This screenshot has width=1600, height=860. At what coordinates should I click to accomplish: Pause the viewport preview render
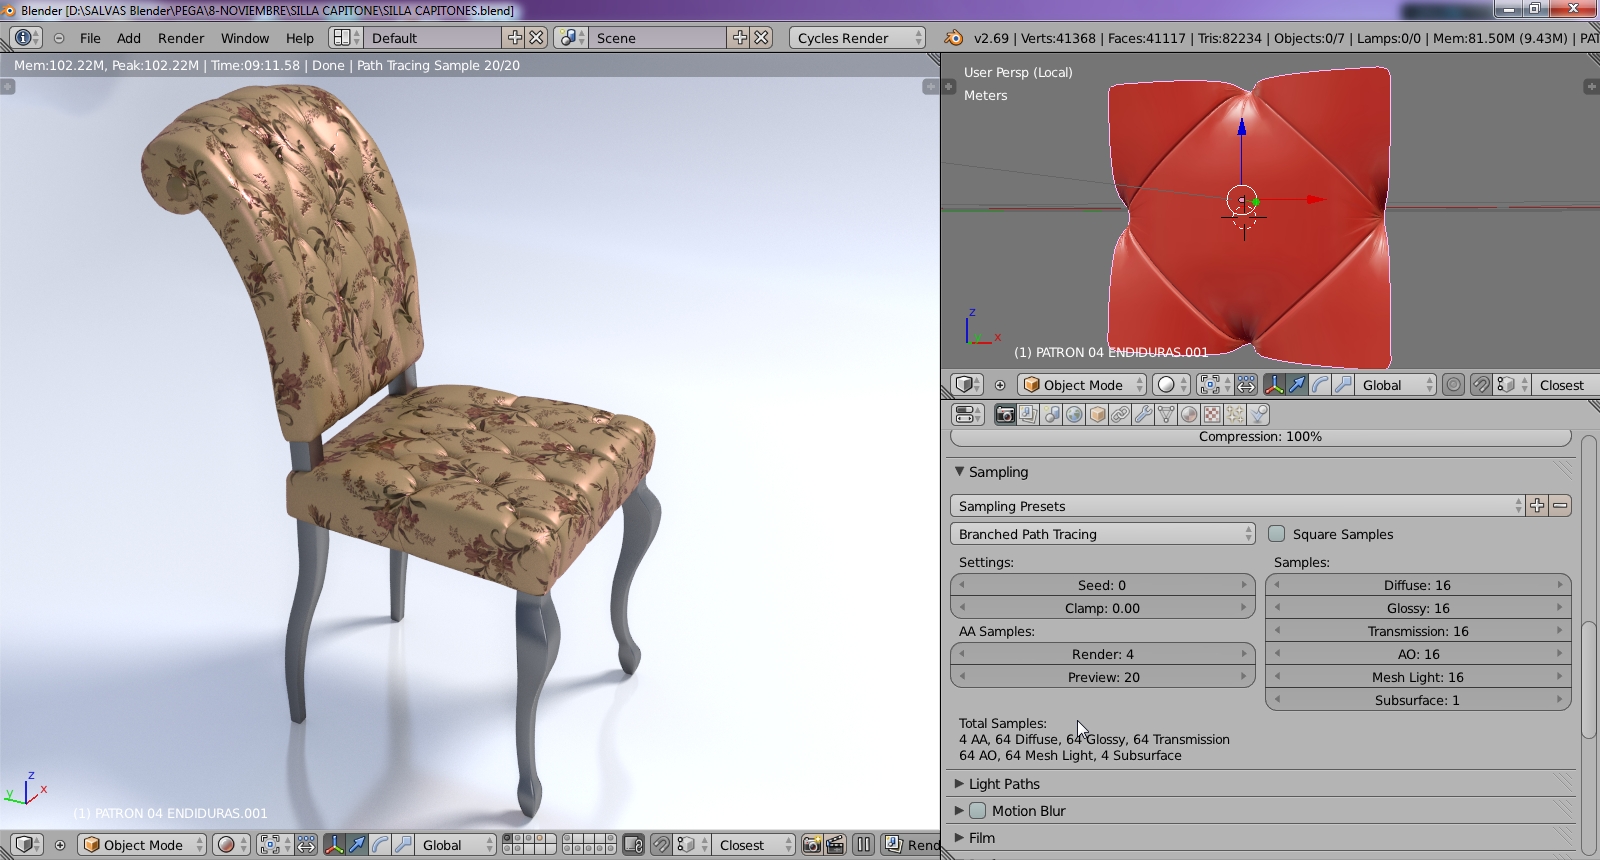click(x=864, y=845)
